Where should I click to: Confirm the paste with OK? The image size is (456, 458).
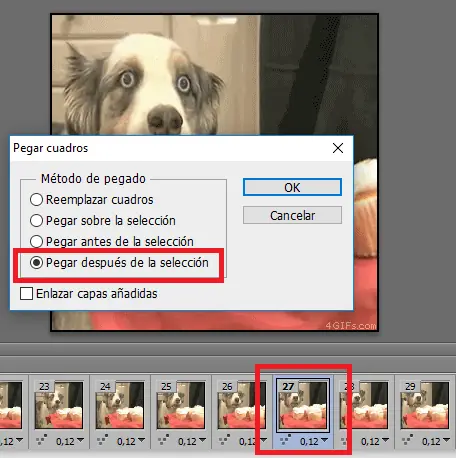coord(292,187)
